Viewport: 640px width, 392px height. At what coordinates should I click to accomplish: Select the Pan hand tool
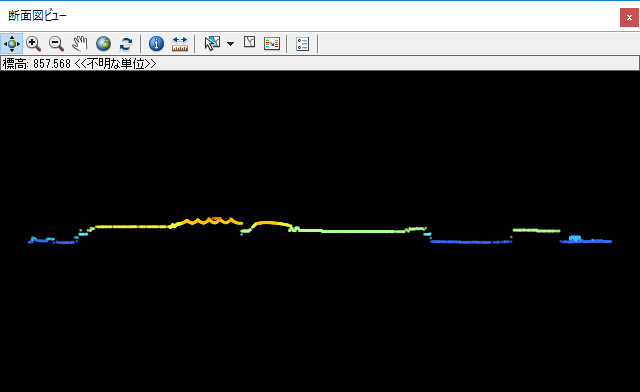[x=80, y=43]
